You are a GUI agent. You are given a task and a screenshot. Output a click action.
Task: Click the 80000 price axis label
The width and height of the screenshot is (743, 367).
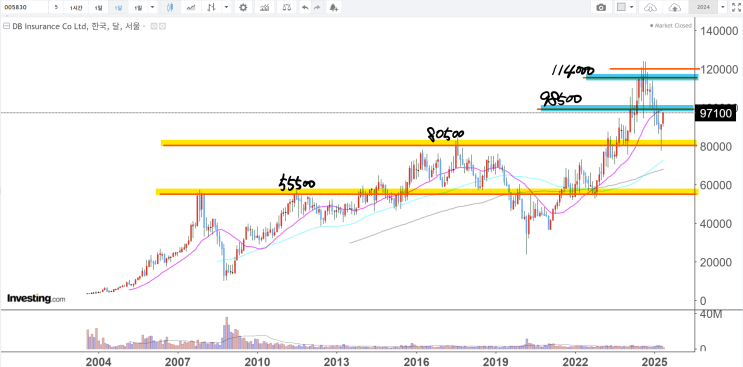(x=715, y=147)
